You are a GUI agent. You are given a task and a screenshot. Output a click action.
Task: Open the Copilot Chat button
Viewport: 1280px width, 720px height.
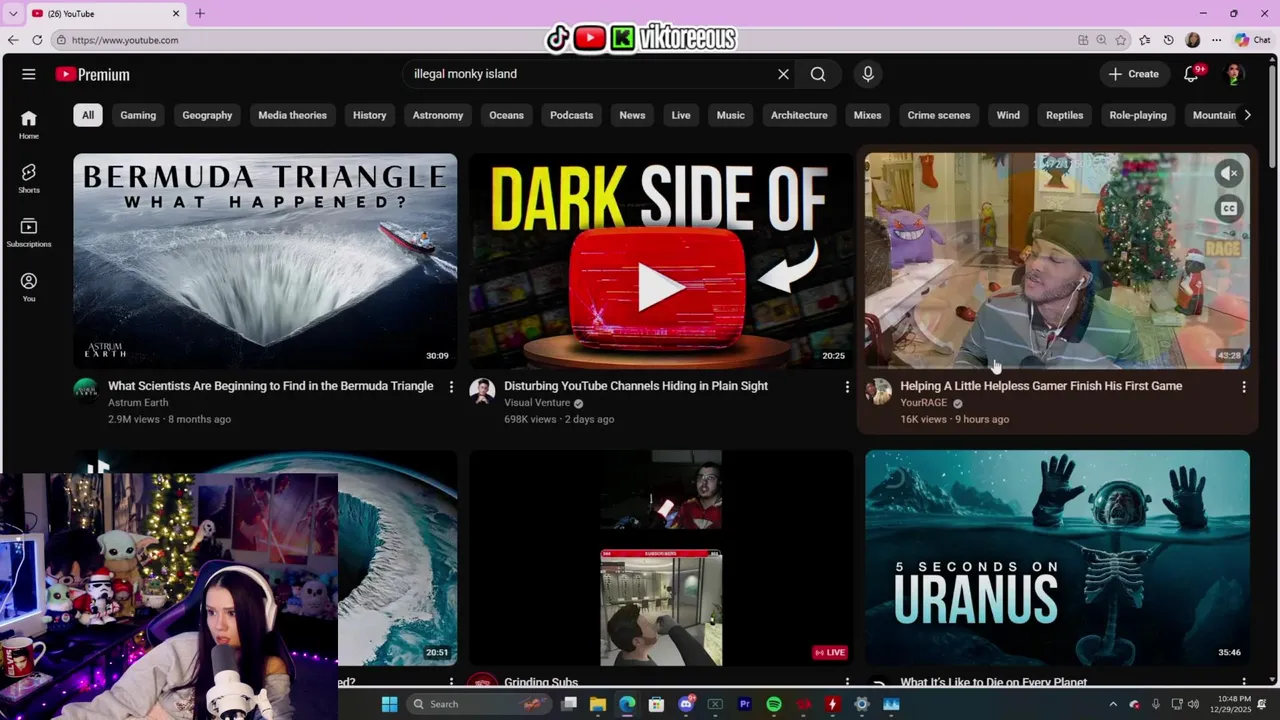(1254, 40)
